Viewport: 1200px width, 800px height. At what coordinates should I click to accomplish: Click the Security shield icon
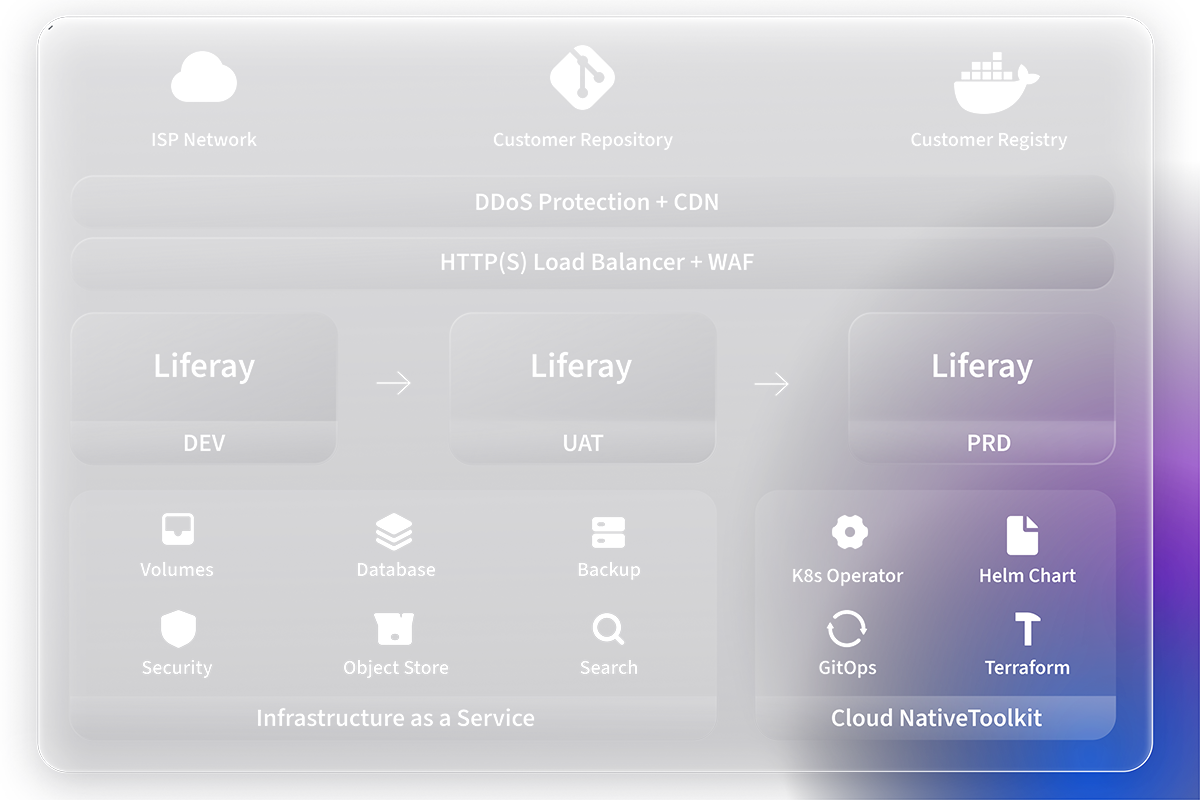(x=178, y=629)
